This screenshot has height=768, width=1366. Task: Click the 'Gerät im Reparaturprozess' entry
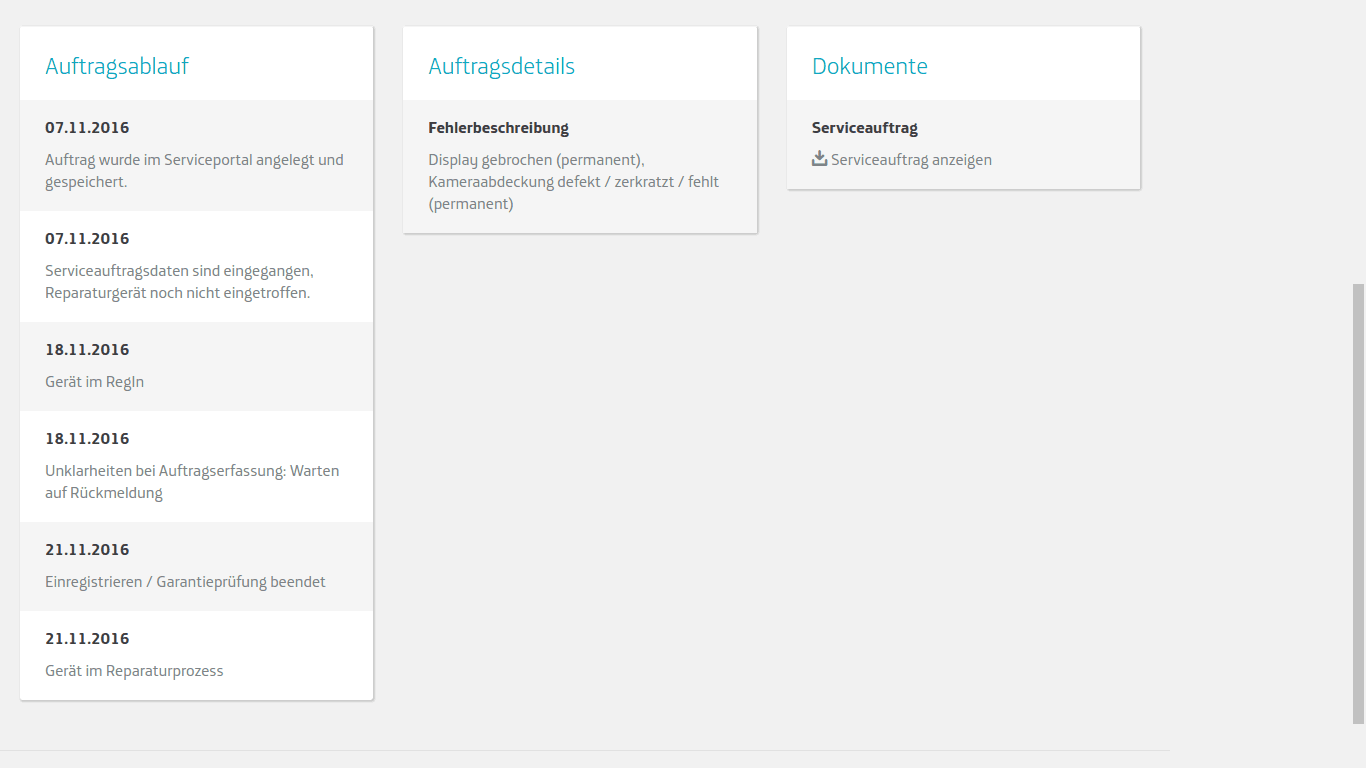134,671
